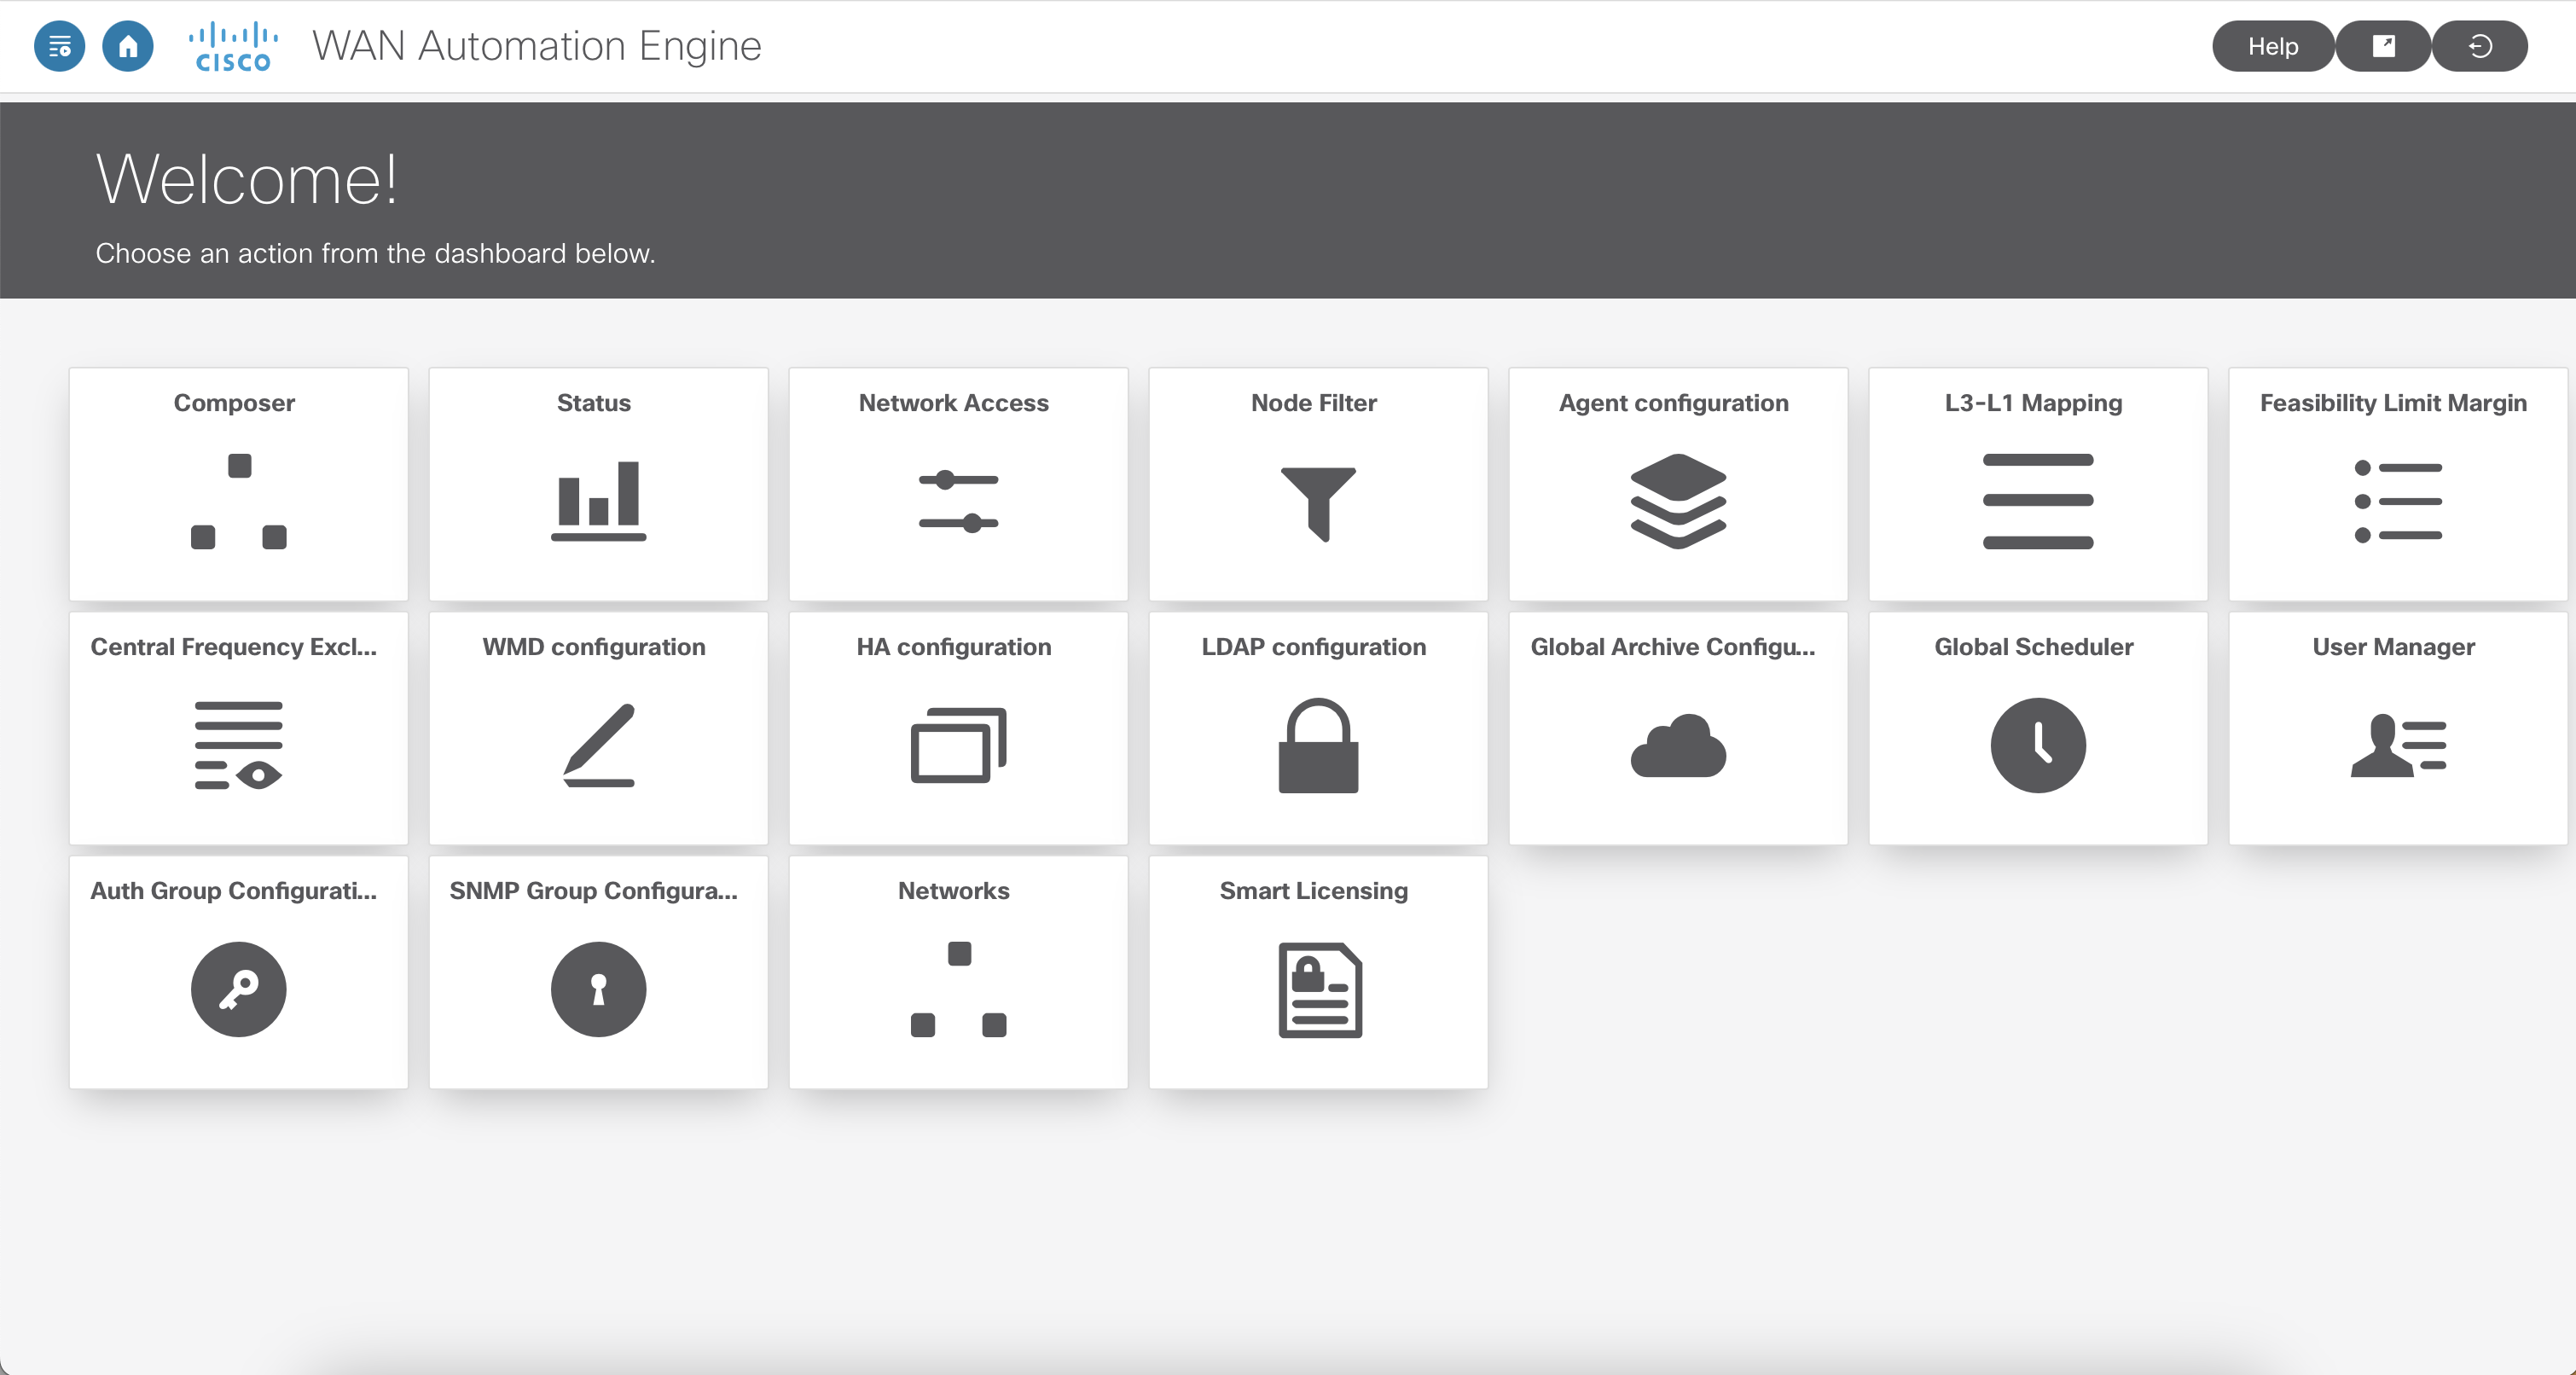Click the Cisco logo
Image resolution: width=2576 pixels, height=1375 pixels.
pos(233,47)
